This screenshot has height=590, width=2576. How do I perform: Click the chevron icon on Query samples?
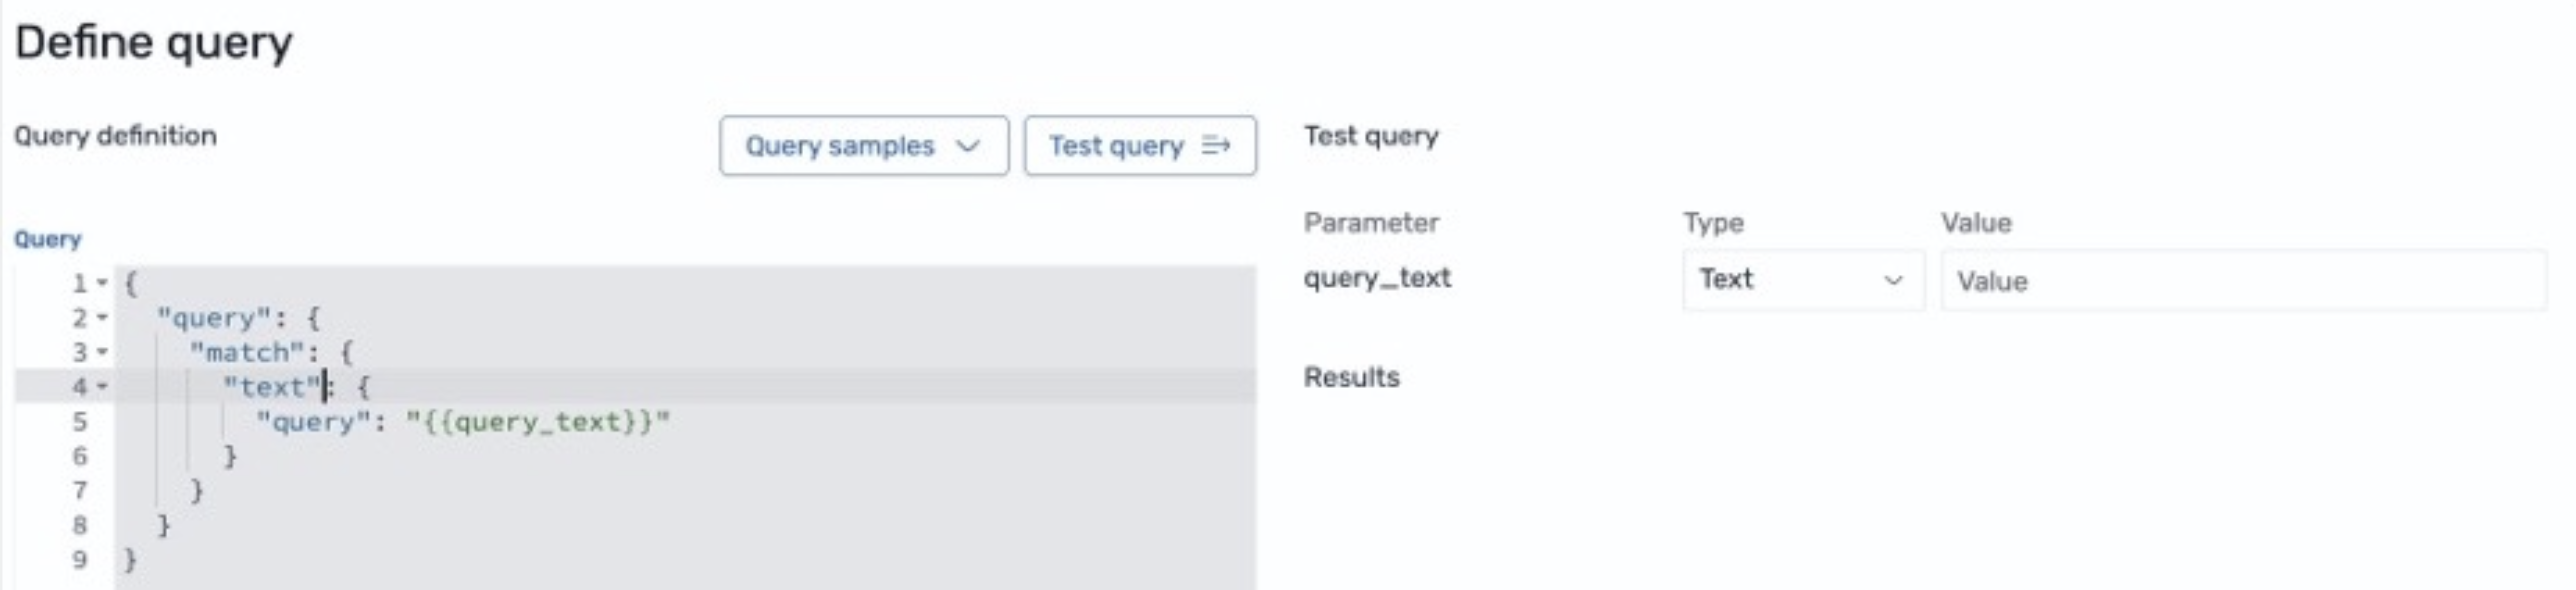tap(967, 146)
